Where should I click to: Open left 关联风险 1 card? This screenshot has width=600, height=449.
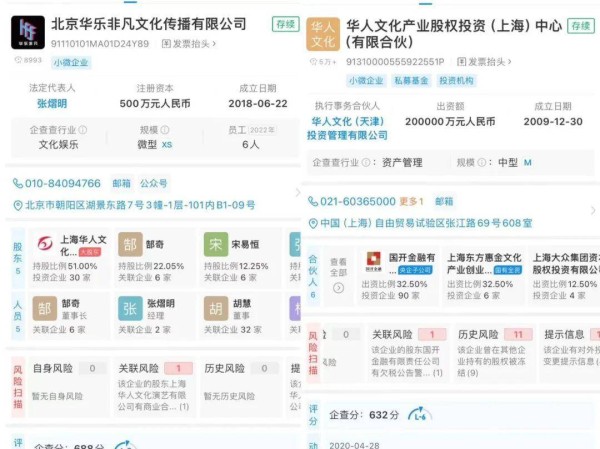tap(155, 387)
